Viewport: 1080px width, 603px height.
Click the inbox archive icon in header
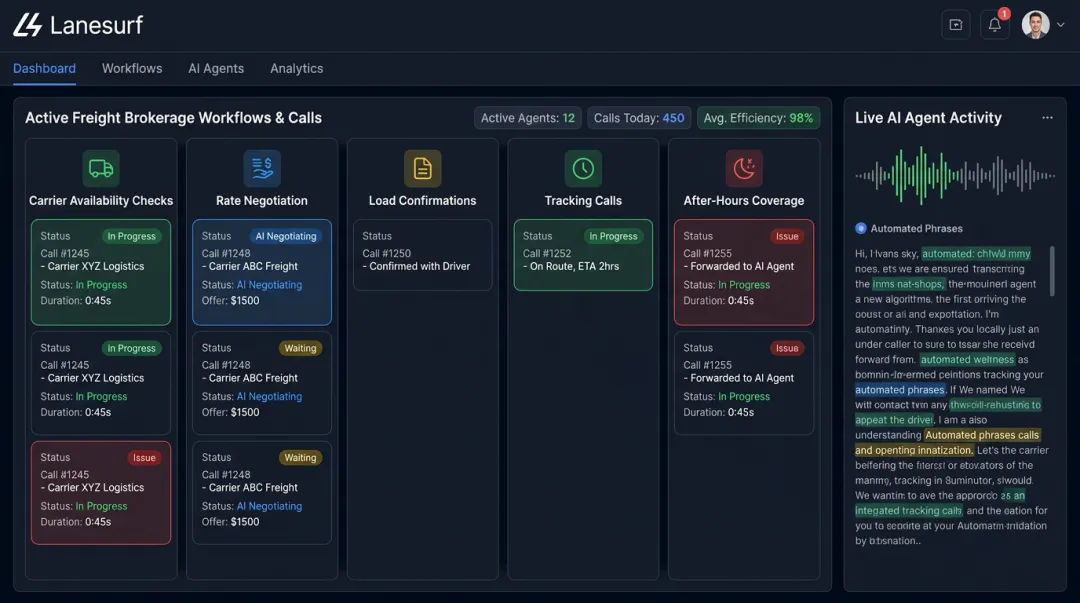[x=955, y=25]
